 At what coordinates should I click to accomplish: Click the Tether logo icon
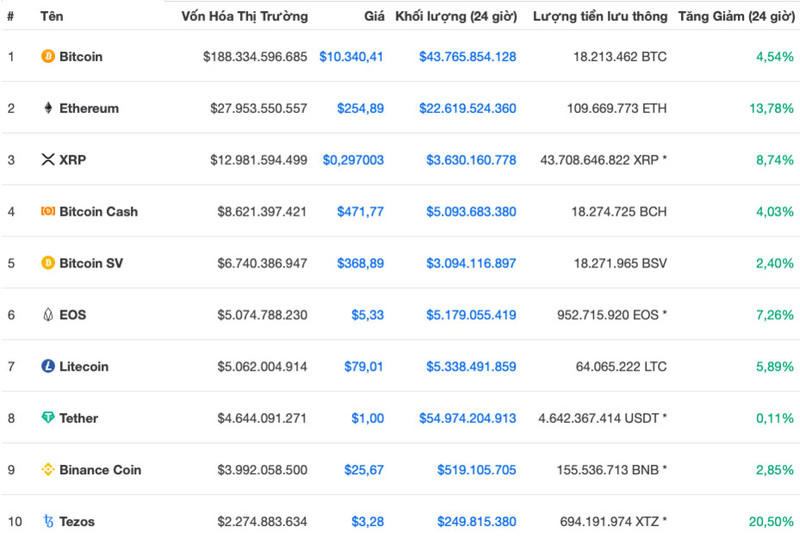48,418
